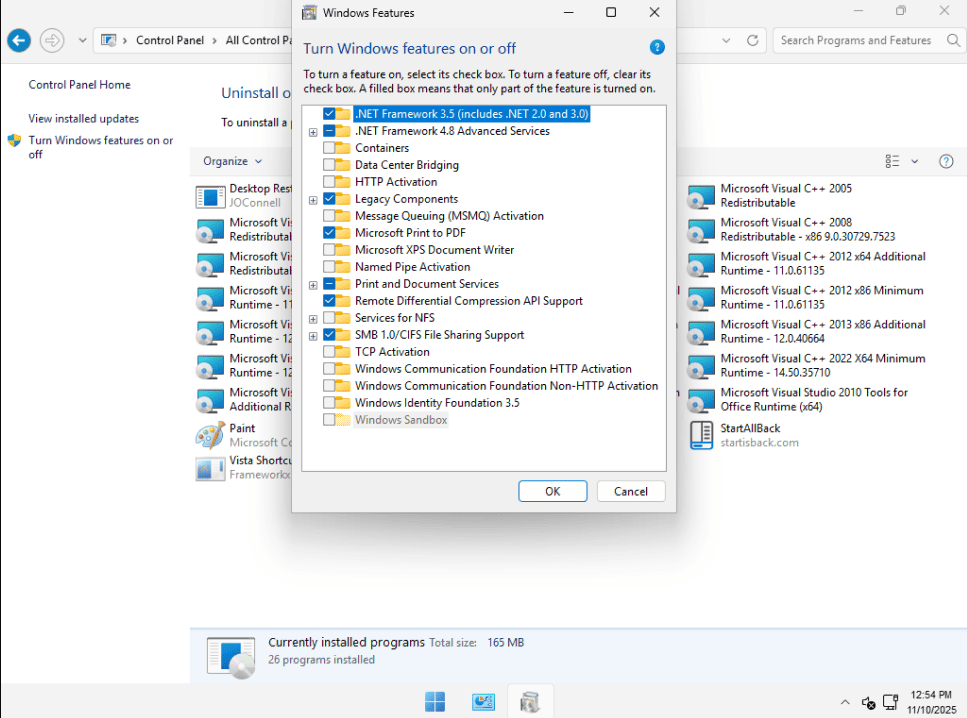Enable Windows Identity Foundation 3.5 checkbox

(x=329, y=402)
